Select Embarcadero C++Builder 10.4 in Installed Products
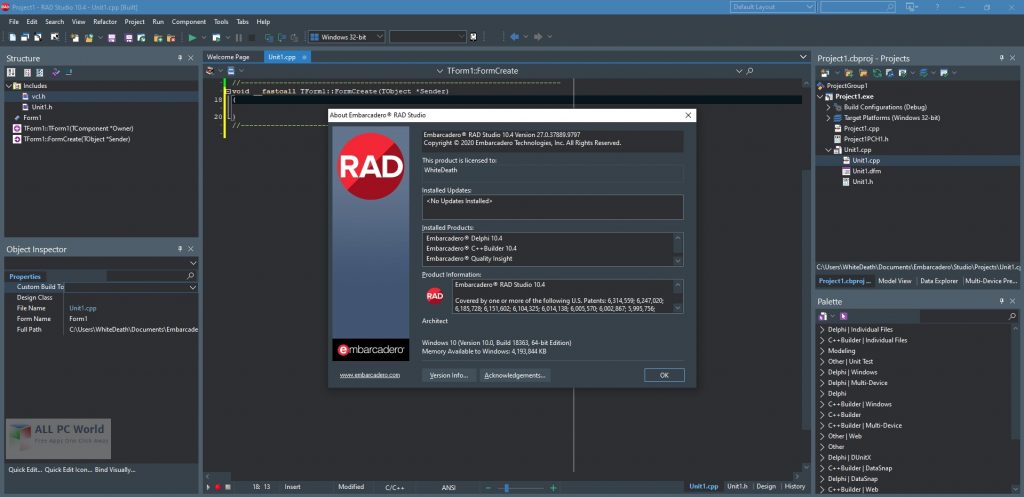This screenshot has width=1024, height=497. pyautogui.click(x=472, y=248)
